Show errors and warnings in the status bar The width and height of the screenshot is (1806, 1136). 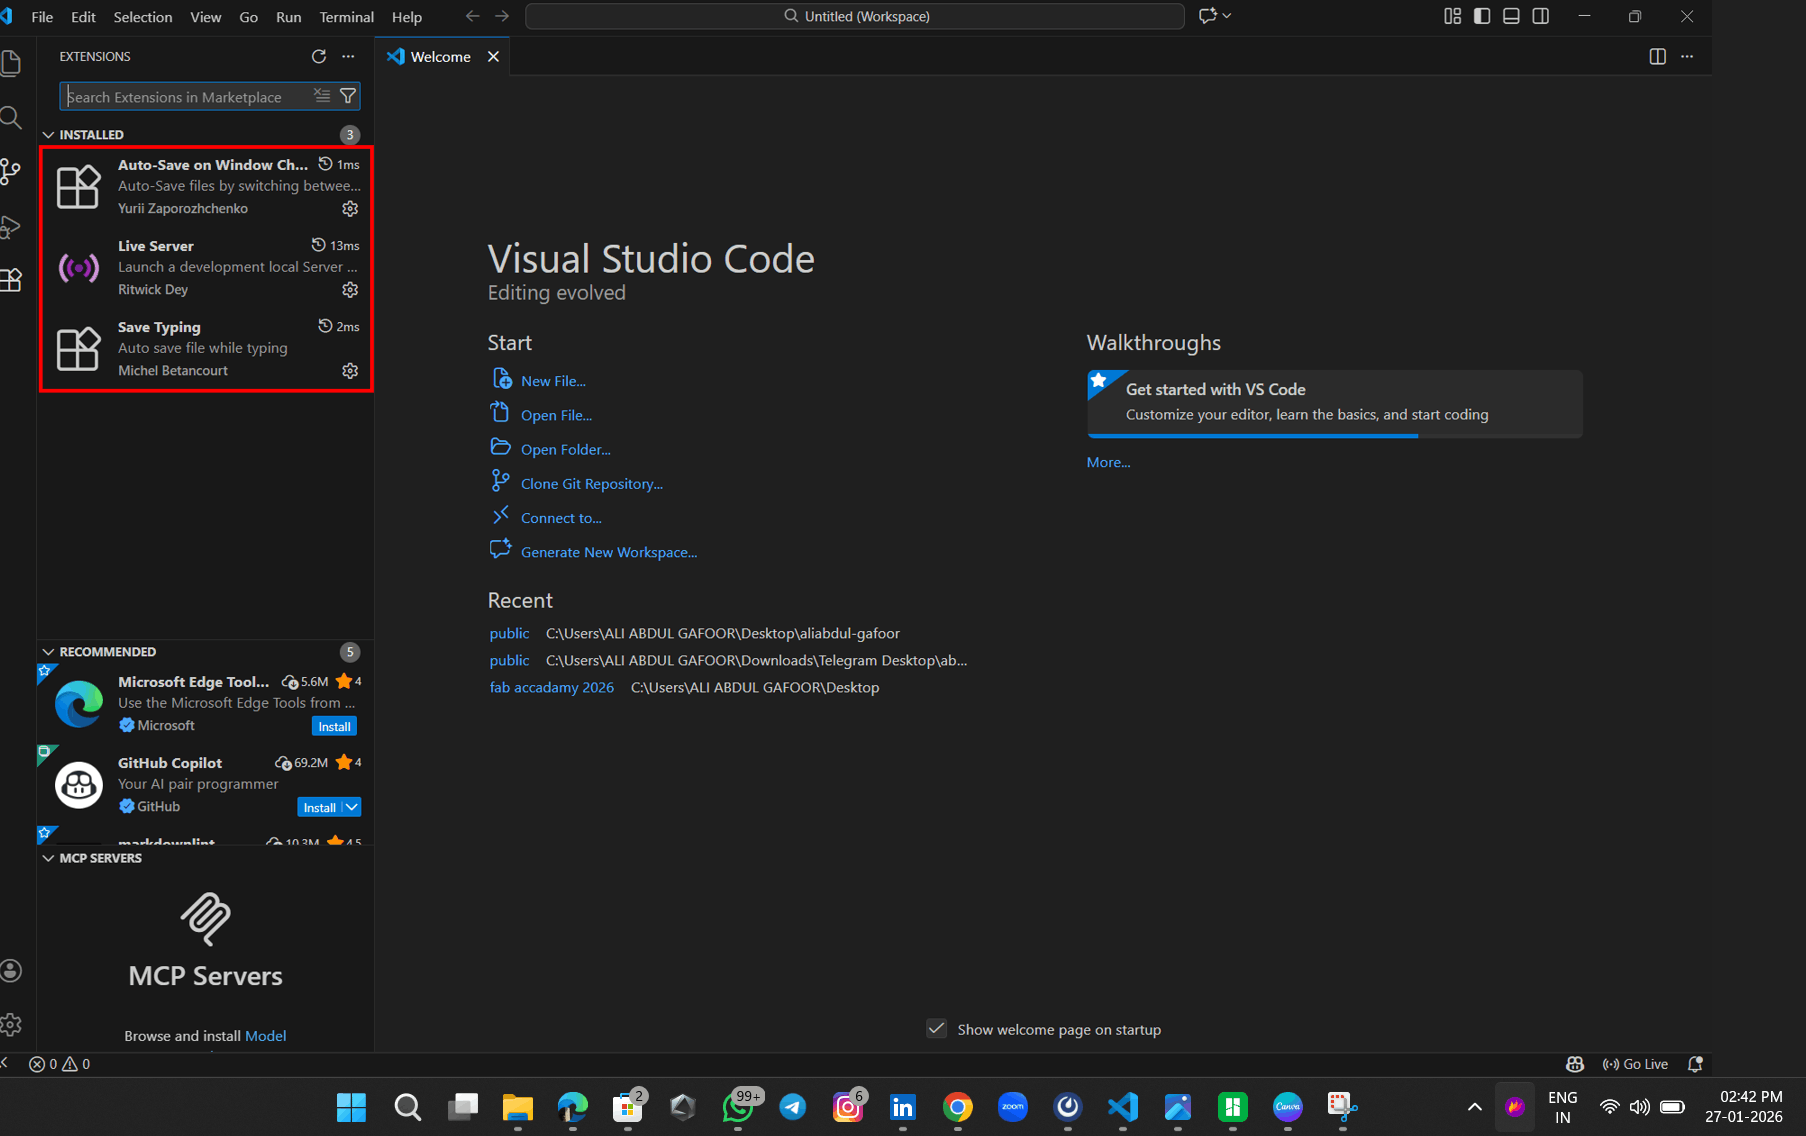pos(60,1064)
